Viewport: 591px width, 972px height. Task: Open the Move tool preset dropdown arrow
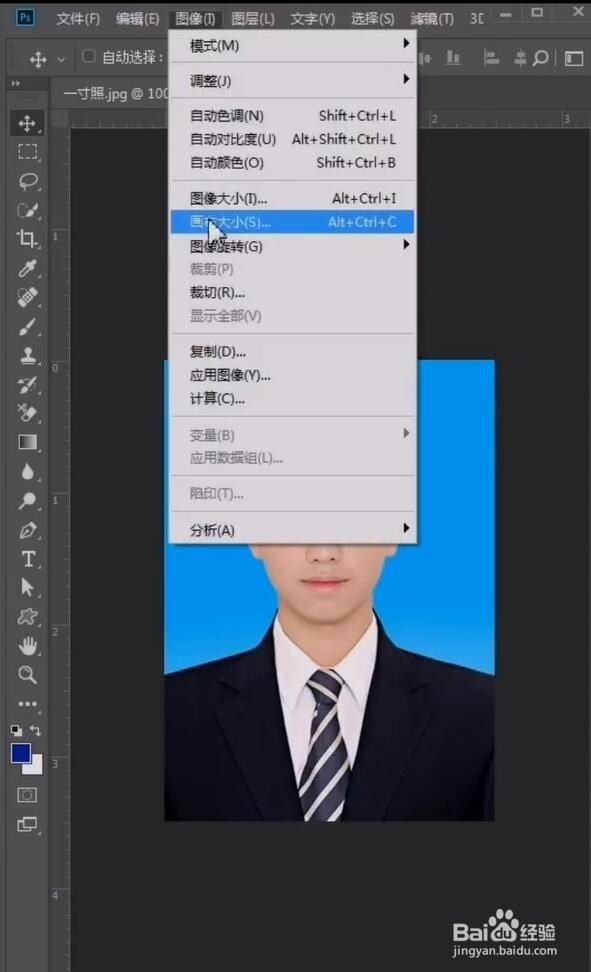click(61, 60)
